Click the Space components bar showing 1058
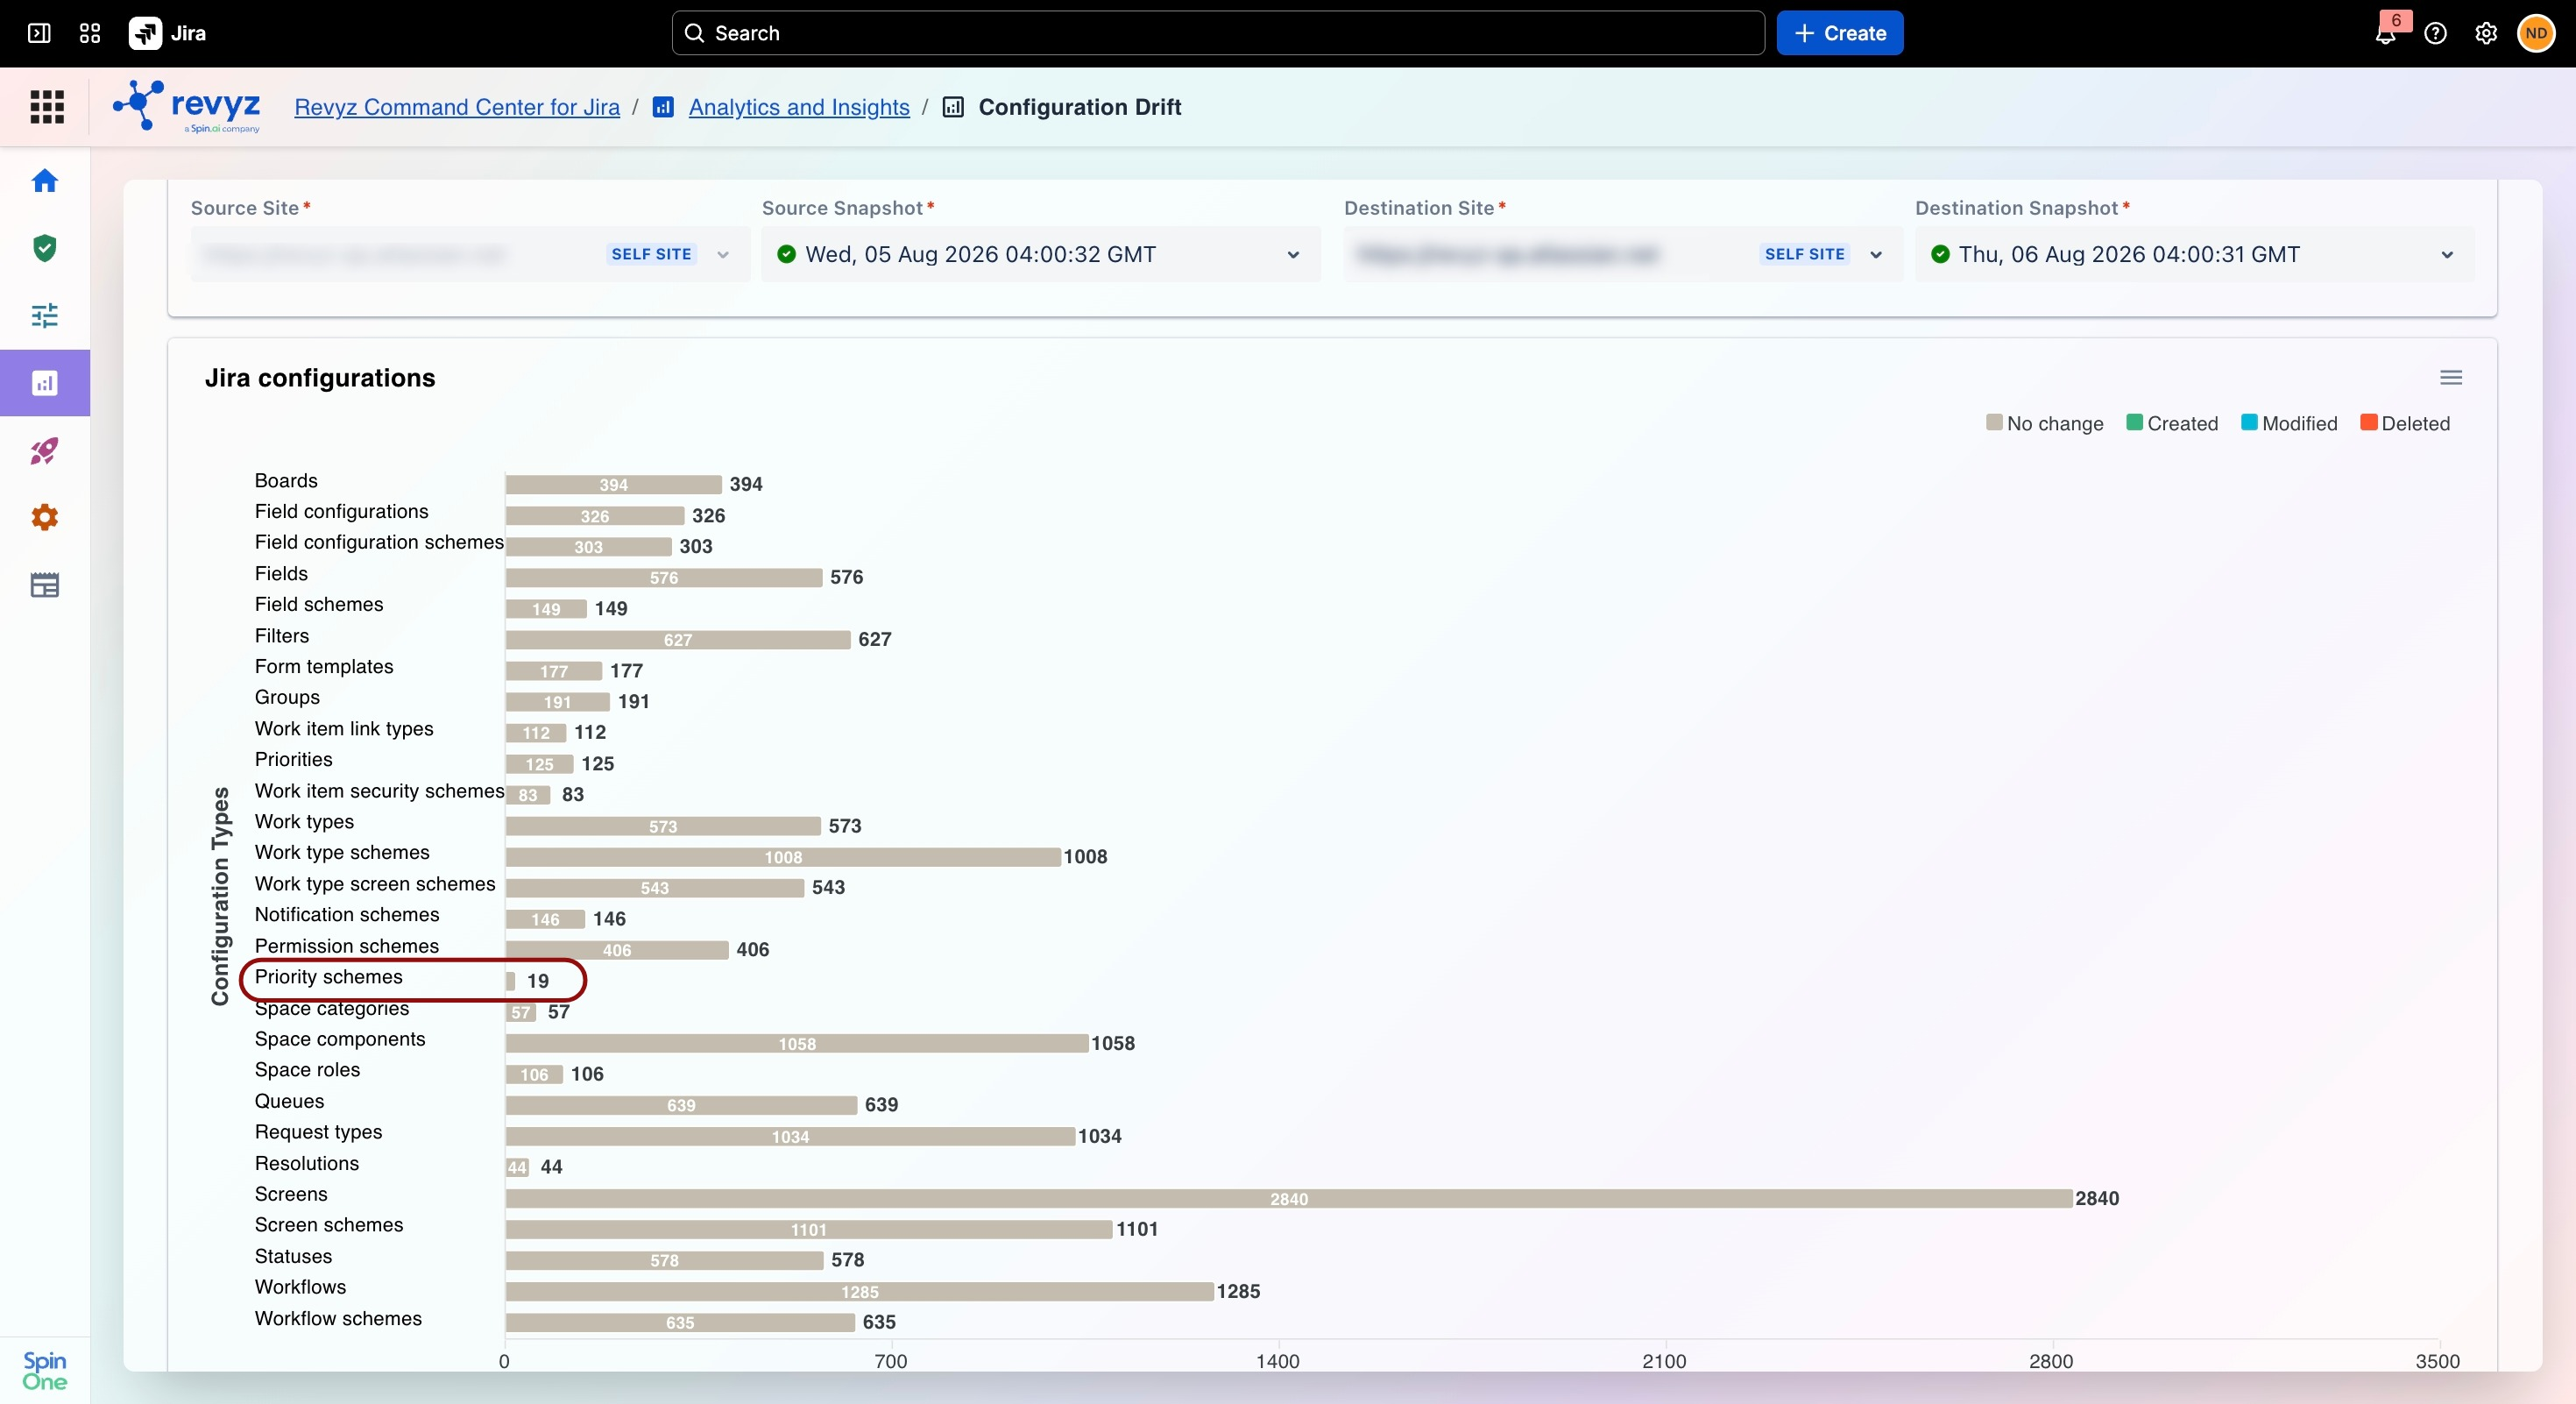The image size is (2576, 1404). pos(797,1043)
